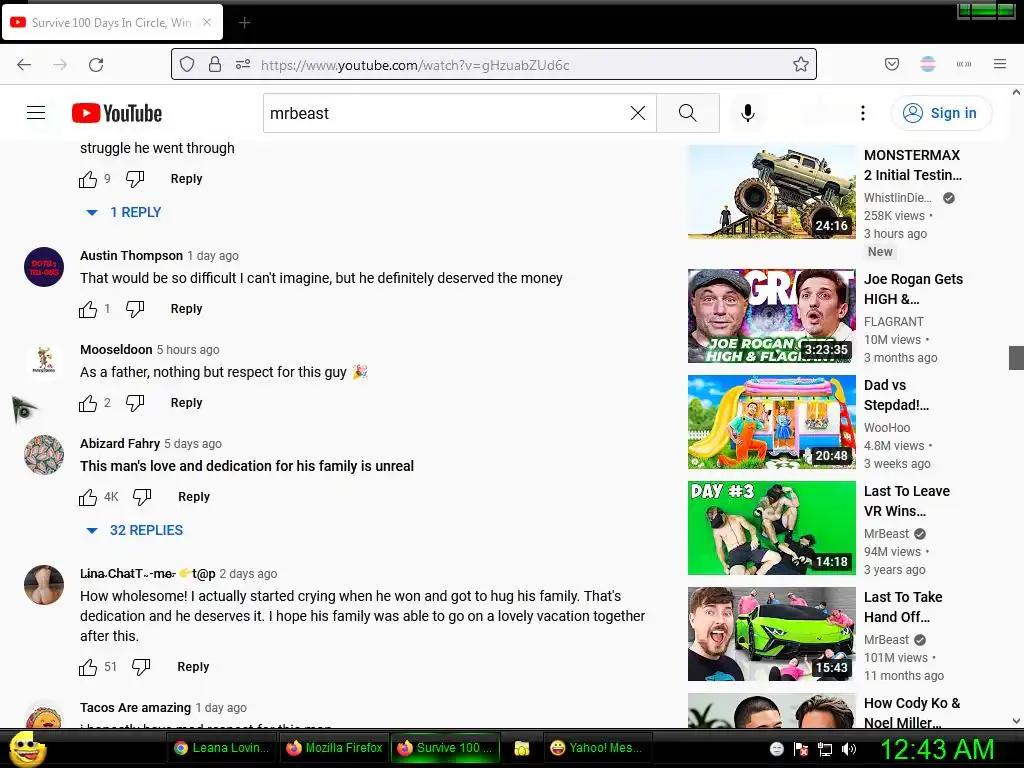Open Yahoo! Messenger taskbar item
Viewport: 1024px width, 768px height.
pos(597,748)
